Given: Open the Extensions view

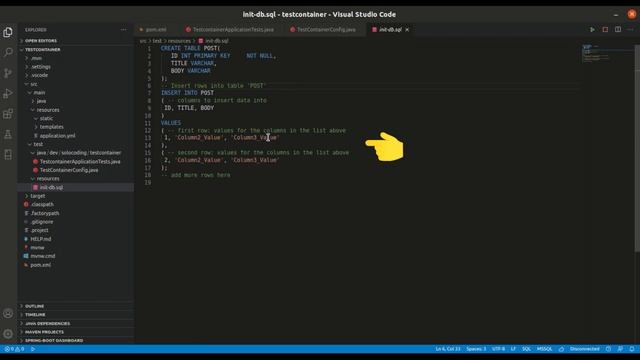Looking at the screenshot, I should click(8, 114).
